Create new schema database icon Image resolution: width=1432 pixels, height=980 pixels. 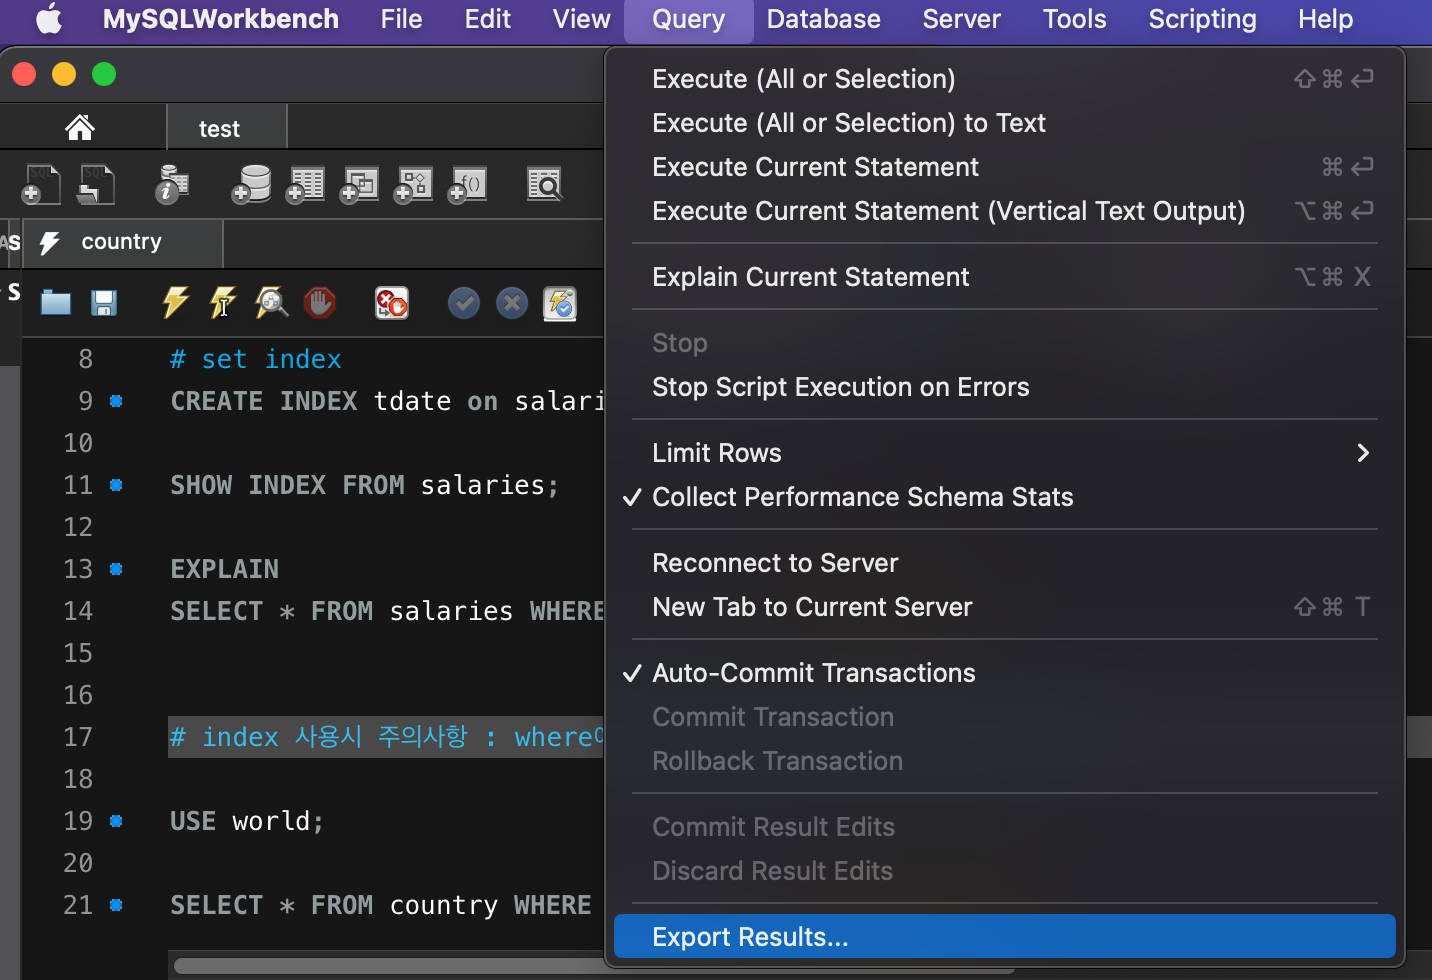click(x=251, y=184)
